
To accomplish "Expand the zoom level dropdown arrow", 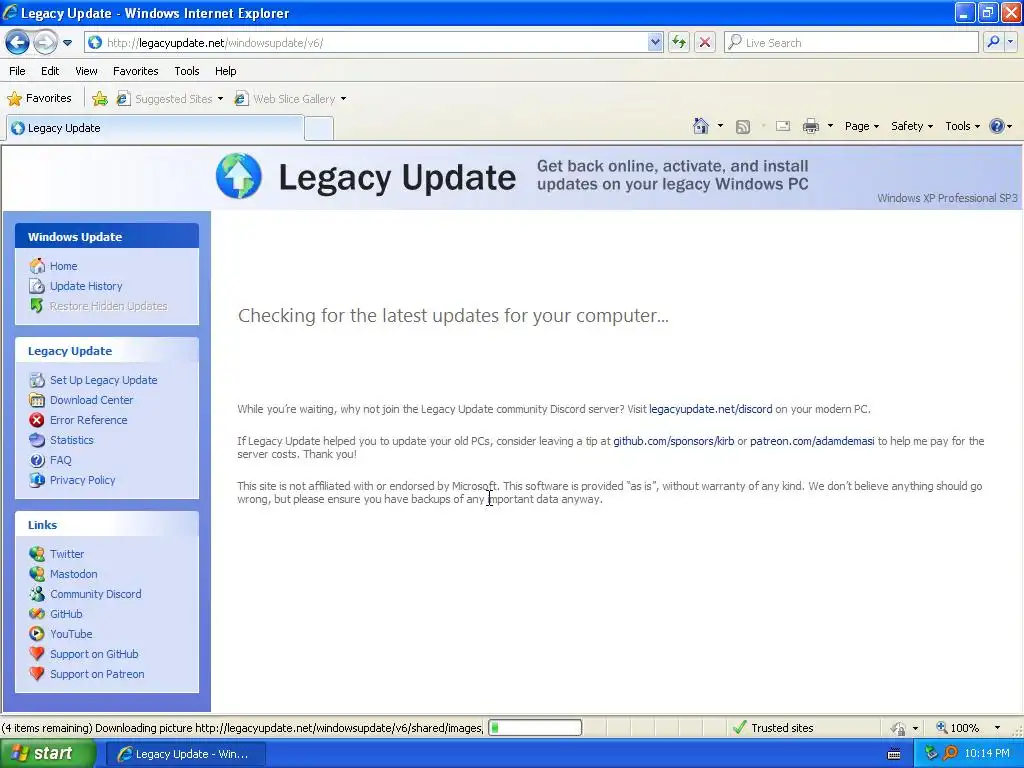I will point(997,728).
